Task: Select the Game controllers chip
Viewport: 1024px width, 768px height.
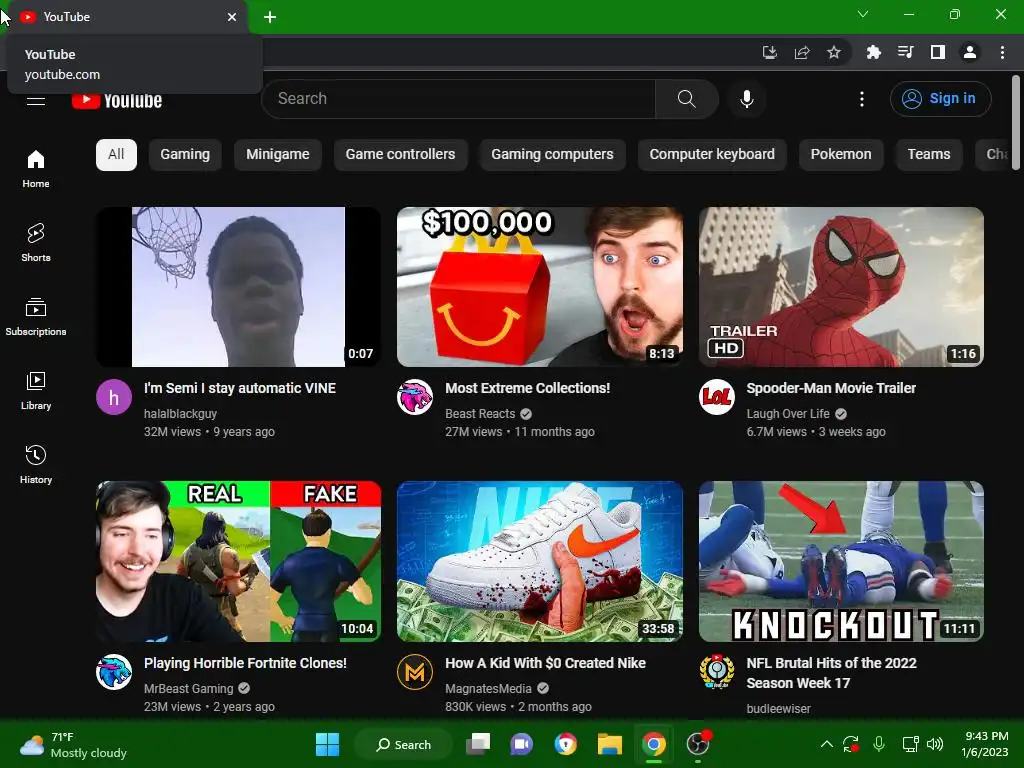Action: (400, 155)
